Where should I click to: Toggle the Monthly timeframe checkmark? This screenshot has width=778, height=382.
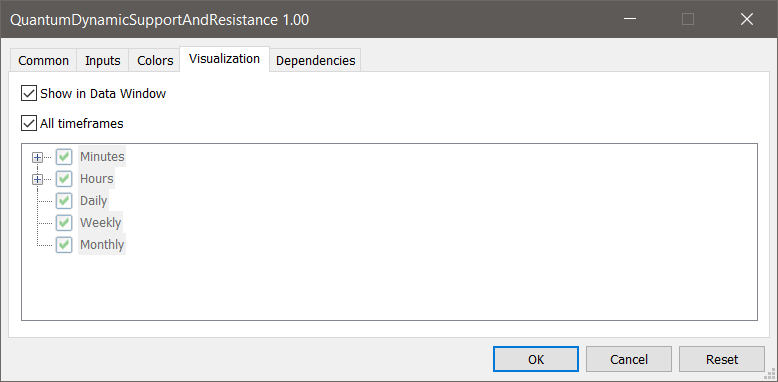[x=64, y=245]
